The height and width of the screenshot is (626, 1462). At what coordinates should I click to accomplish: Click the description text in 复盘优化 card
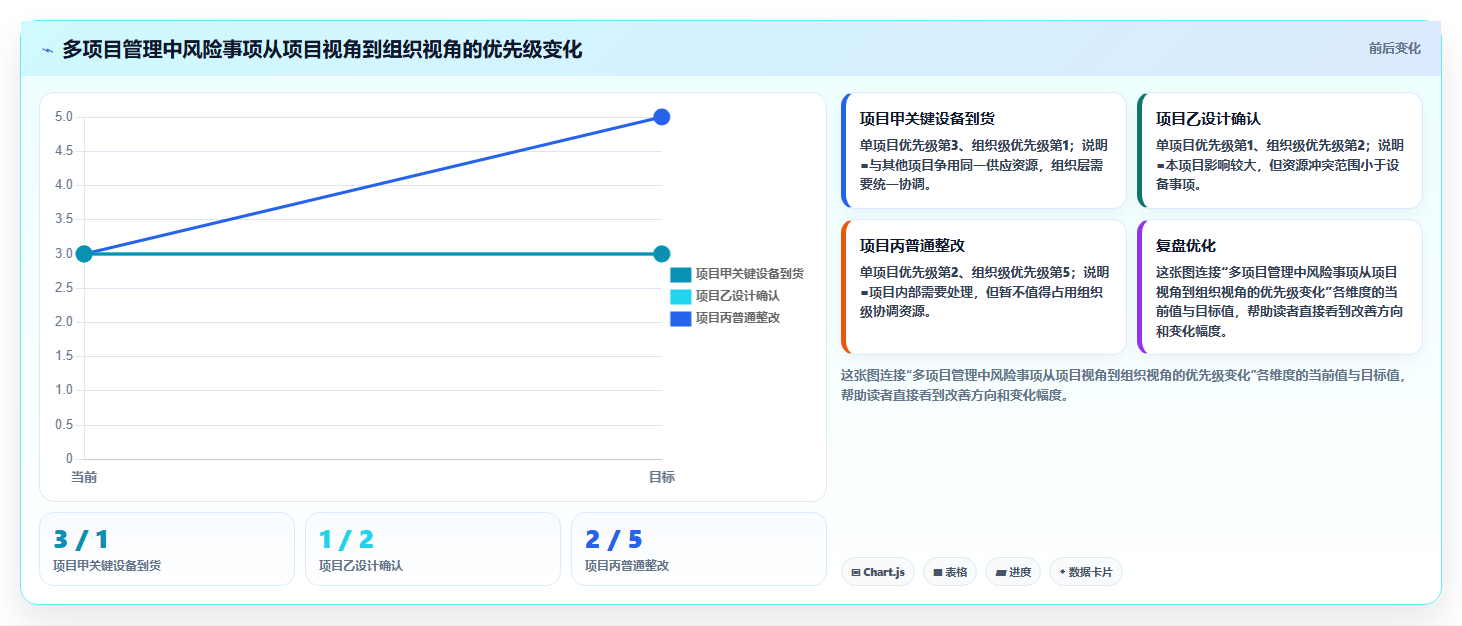point(1280,301)
